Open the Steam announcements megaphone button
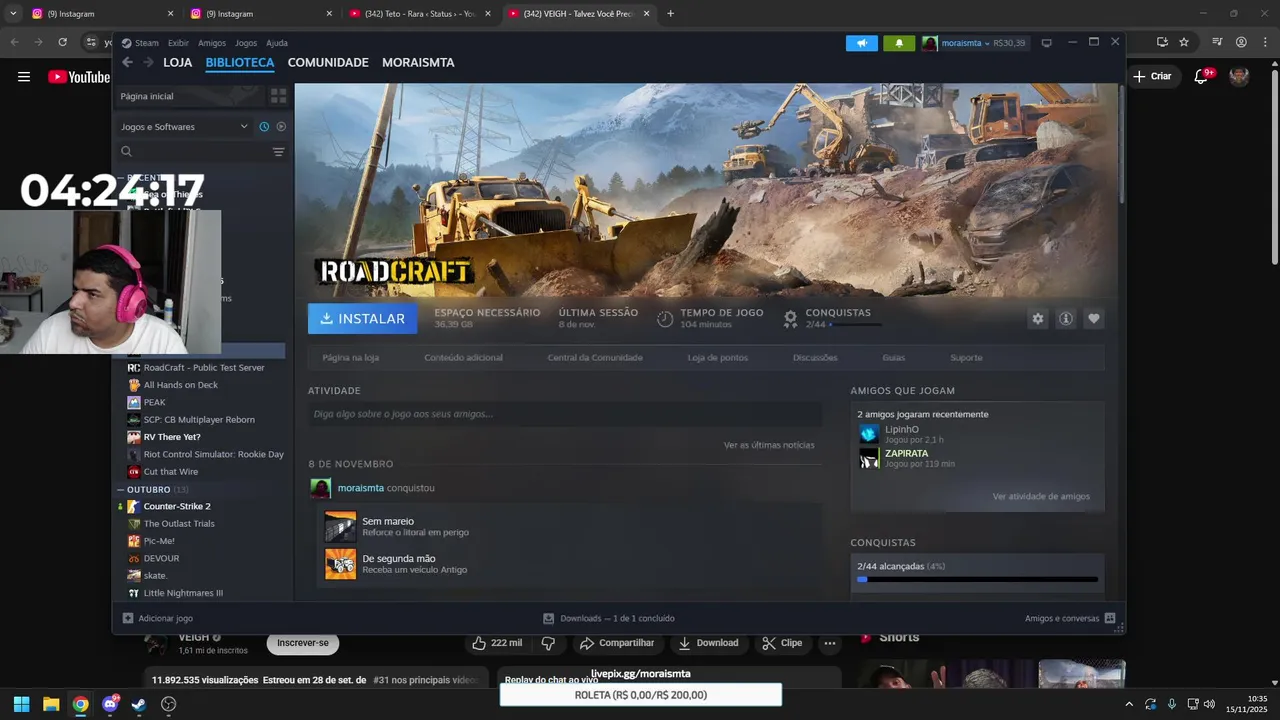Image resolution: width=1280 pixels, height=720 pixels. coord(862,43)
